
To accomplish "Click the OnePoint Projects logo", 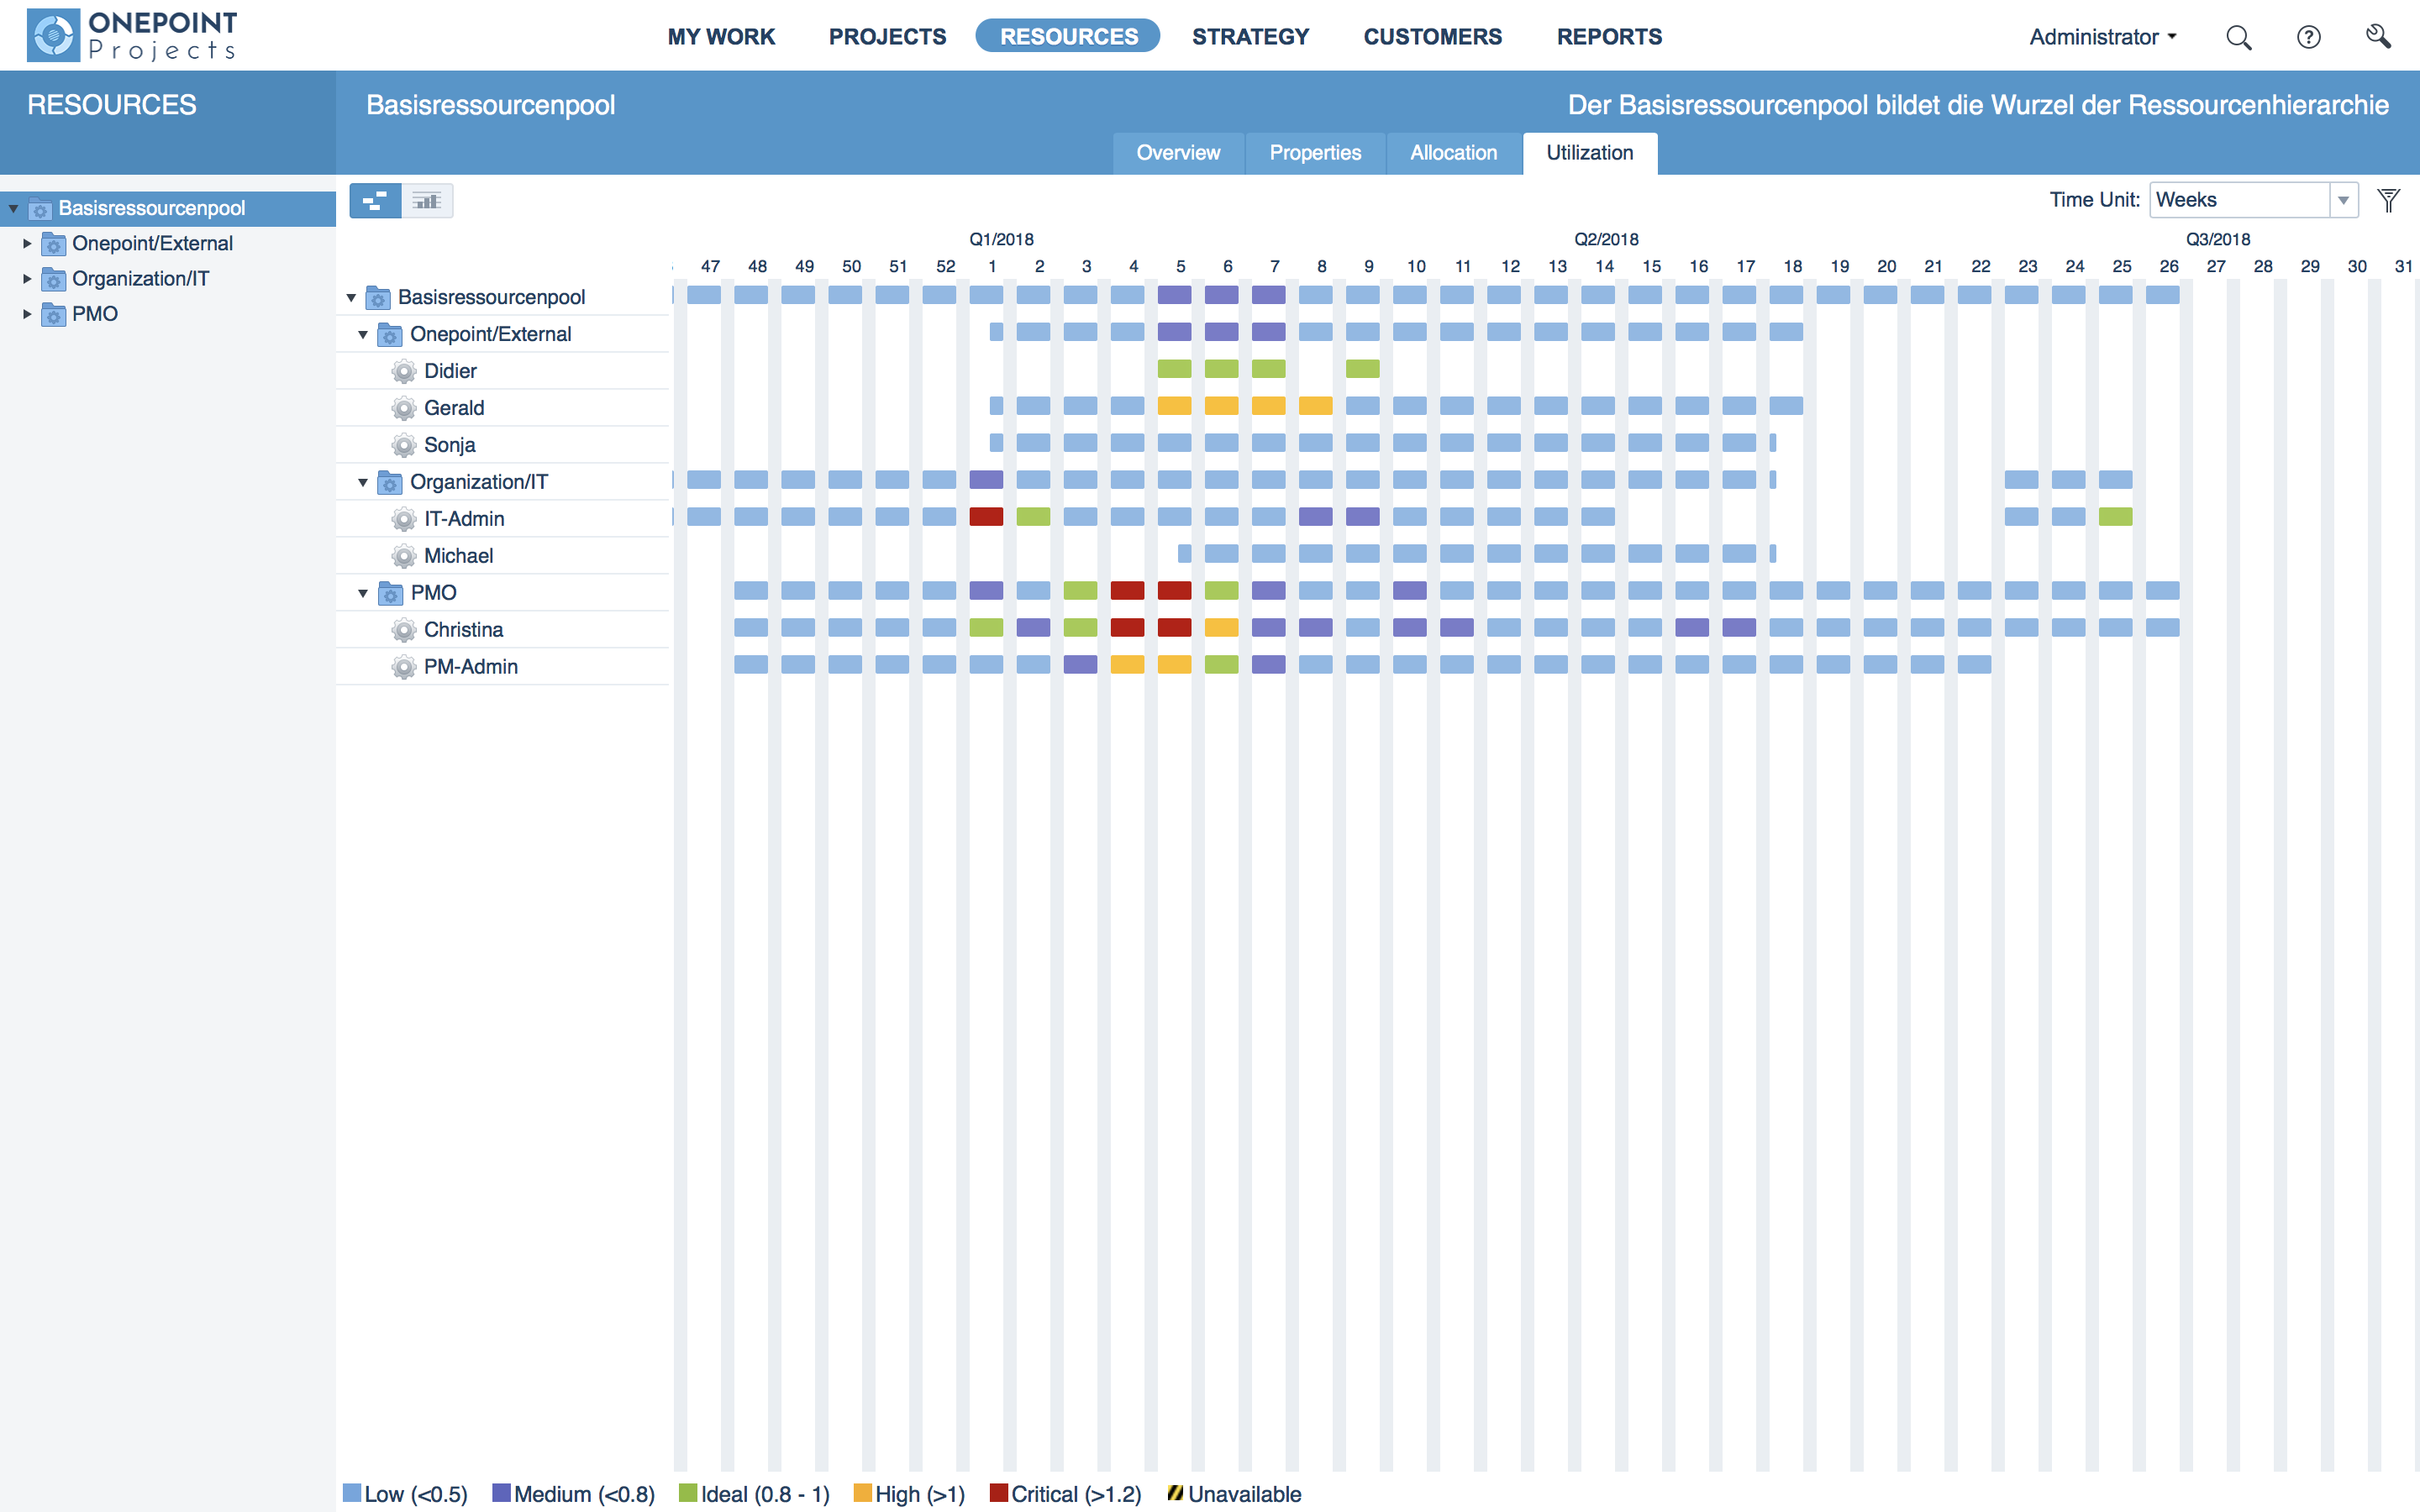I will tap(132, 35).
